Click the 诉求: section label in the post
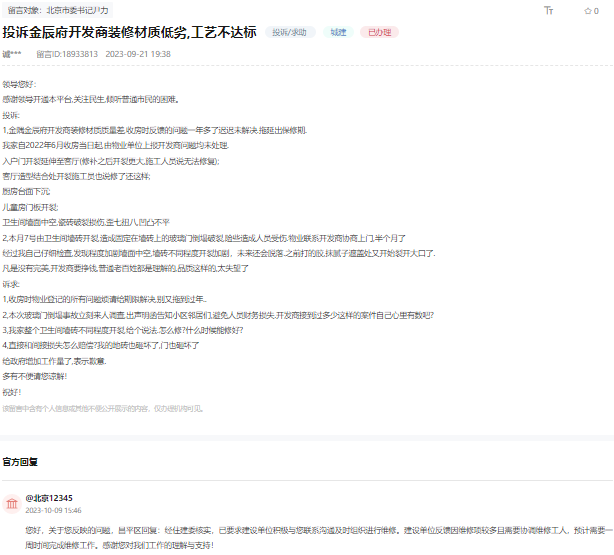The width and height of the screenshot is (614, 555). pyautogui.click(x=11, y=283)
